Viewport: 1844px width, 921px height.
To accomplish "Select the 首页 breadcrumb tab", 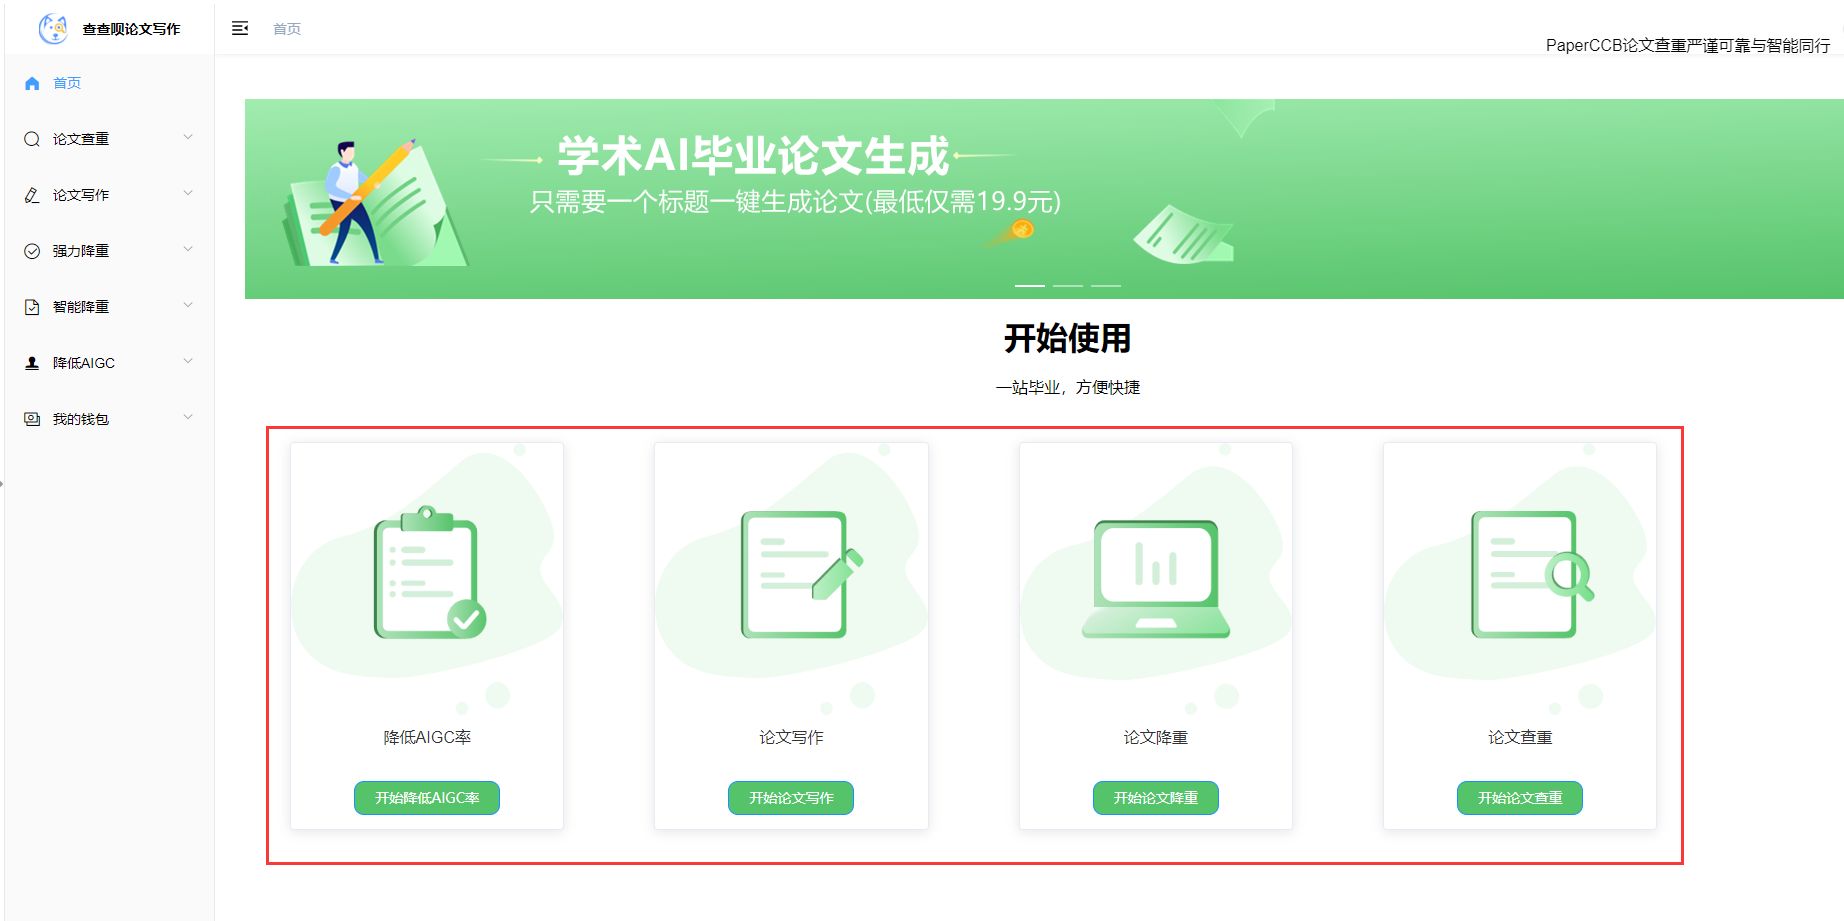I will tap(287, 29).
